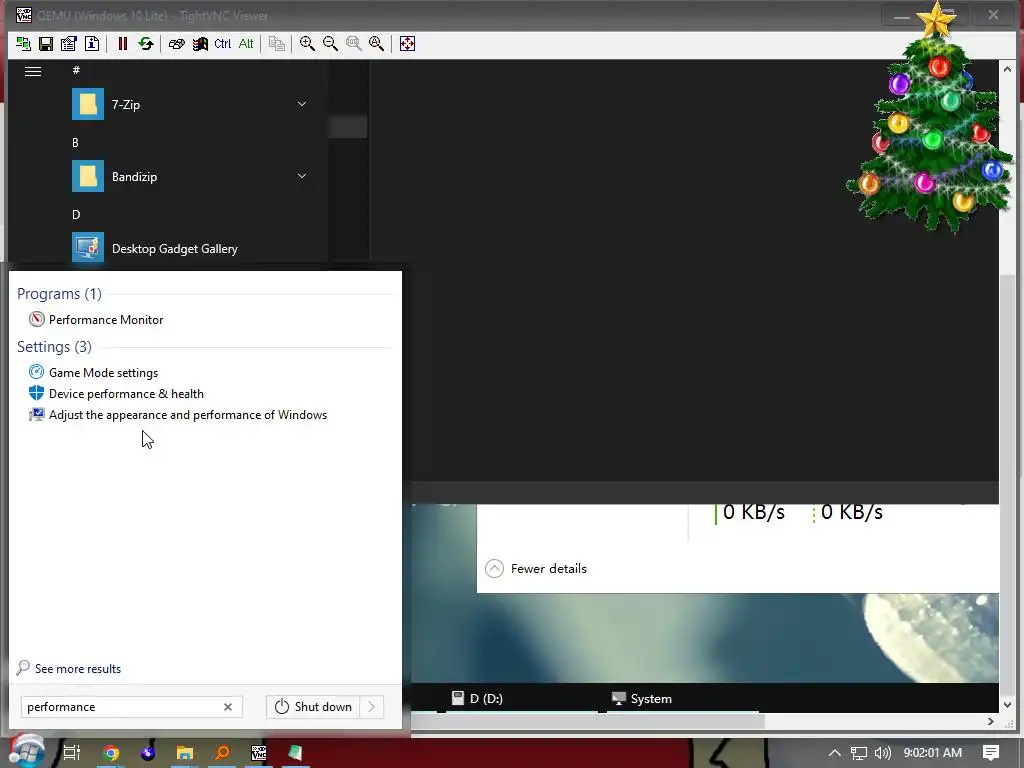
Task: Click the New connection icon in TightVNC toolbar
Action: (x=24, y=44)
